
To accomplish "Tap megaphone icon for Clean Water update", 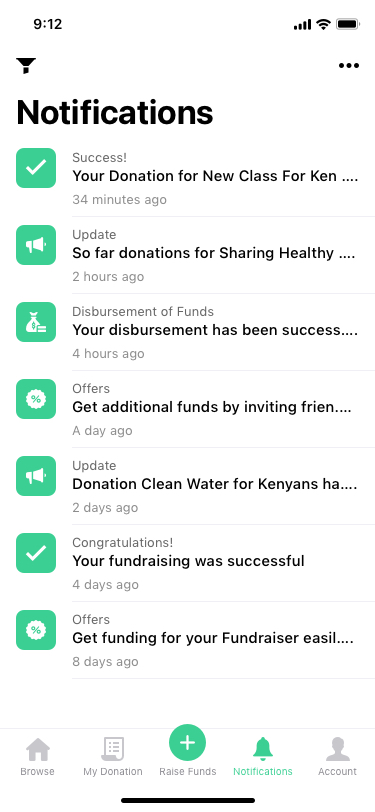I will (36, 476).
